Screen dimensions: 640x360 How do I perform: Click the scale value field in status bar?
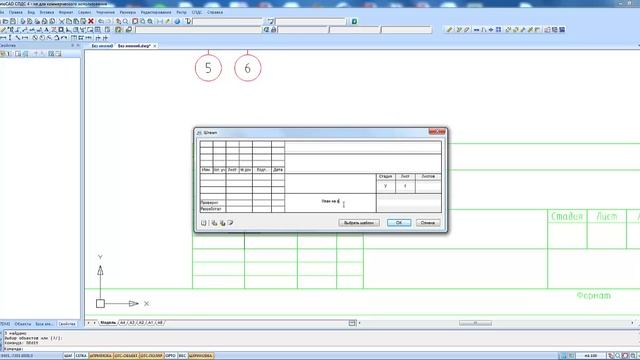coord(590,356)
